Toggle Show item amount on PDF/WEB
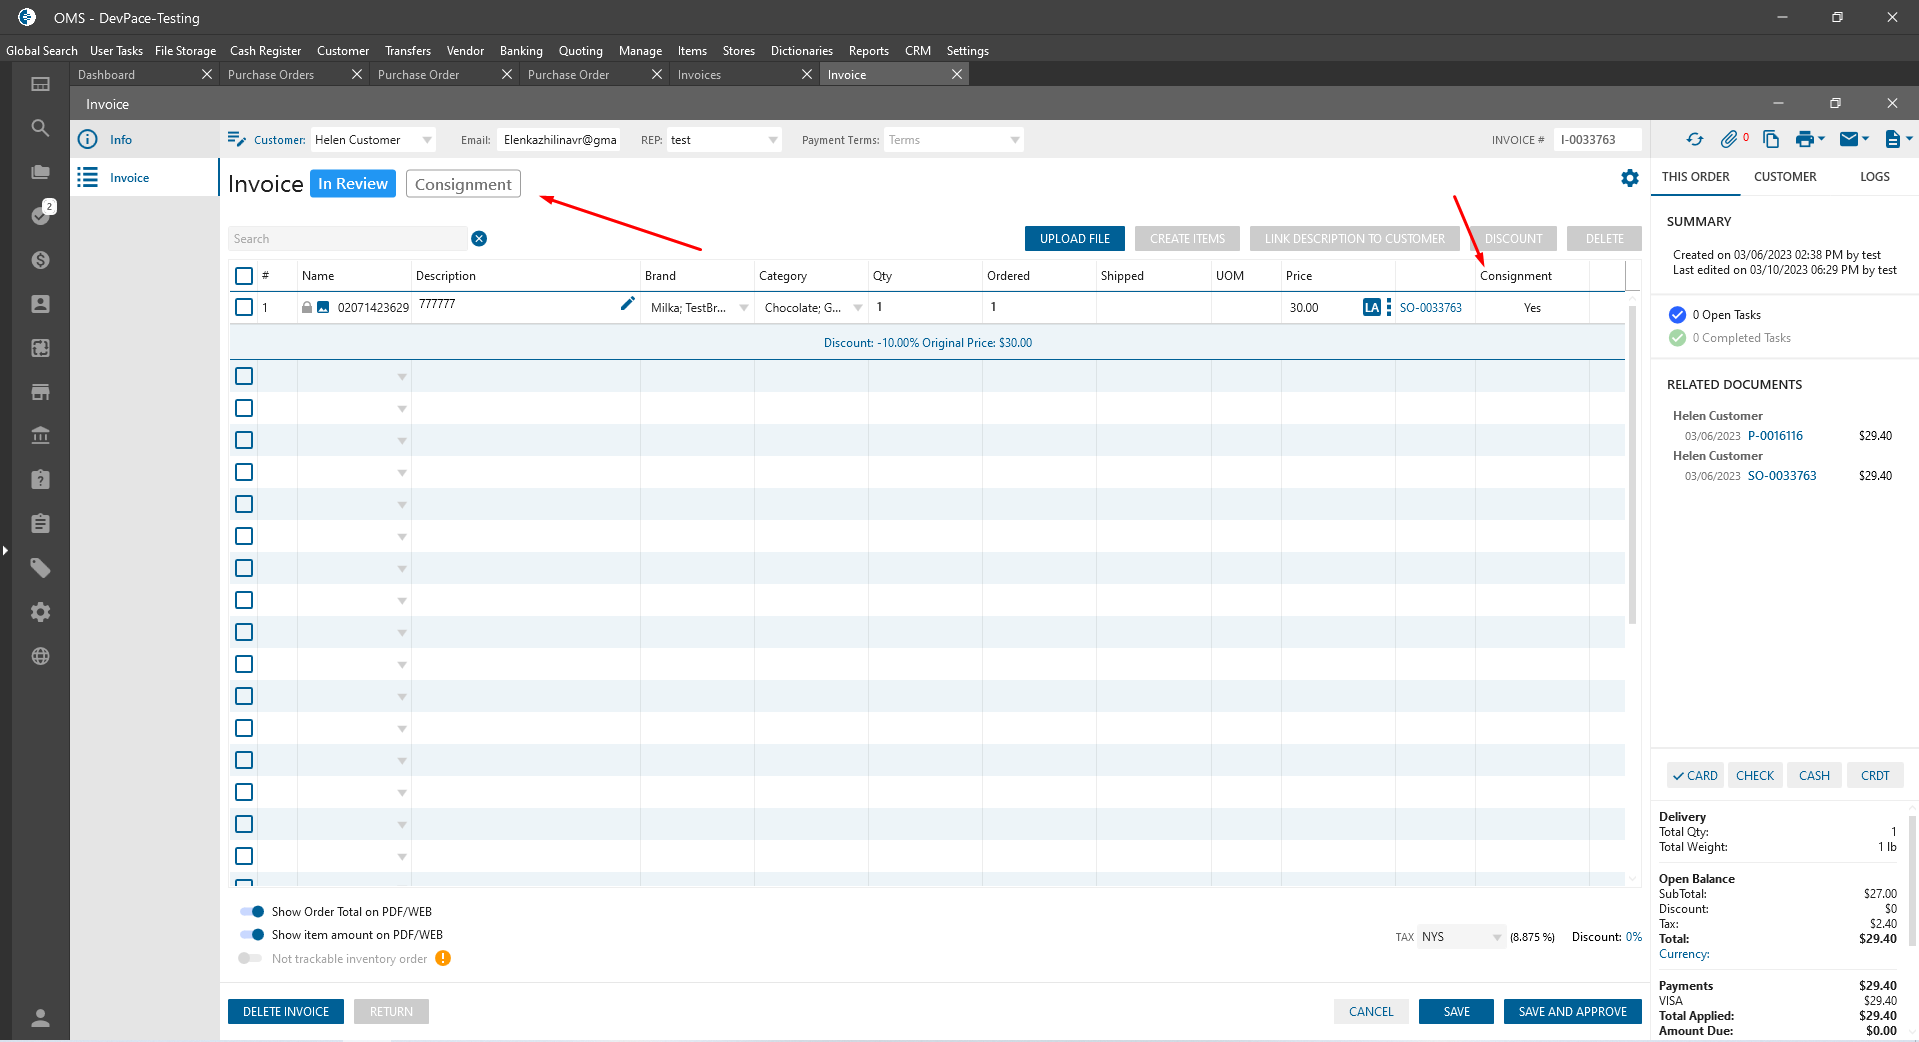The image size is (1919, 1042). coord(252,935)
